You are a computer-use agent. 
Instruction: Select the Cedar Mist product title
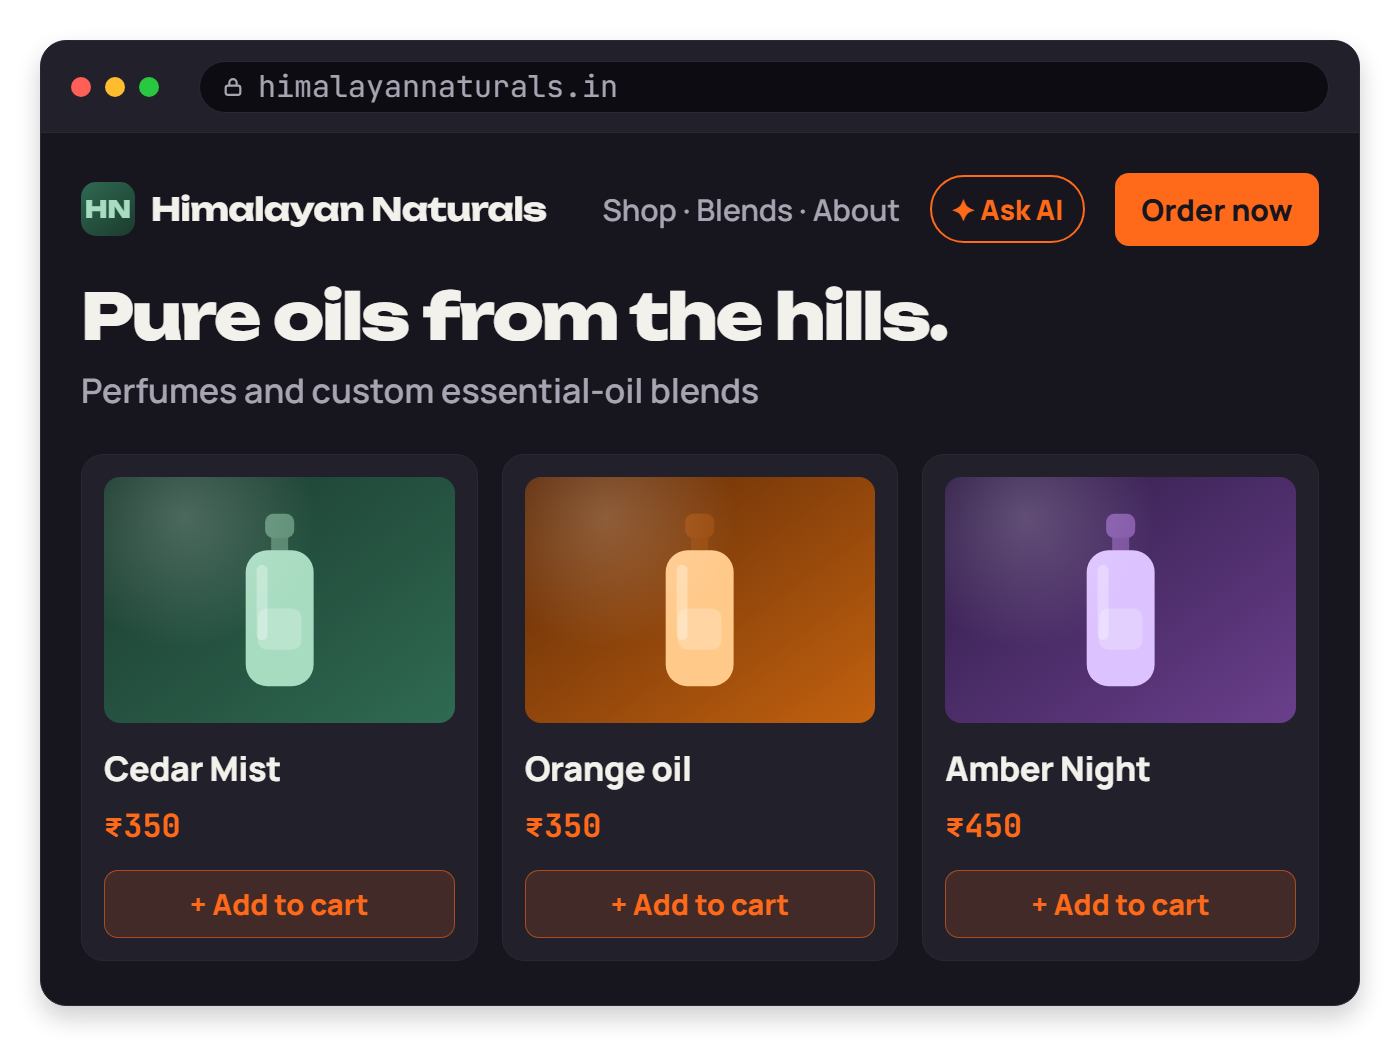192,769
